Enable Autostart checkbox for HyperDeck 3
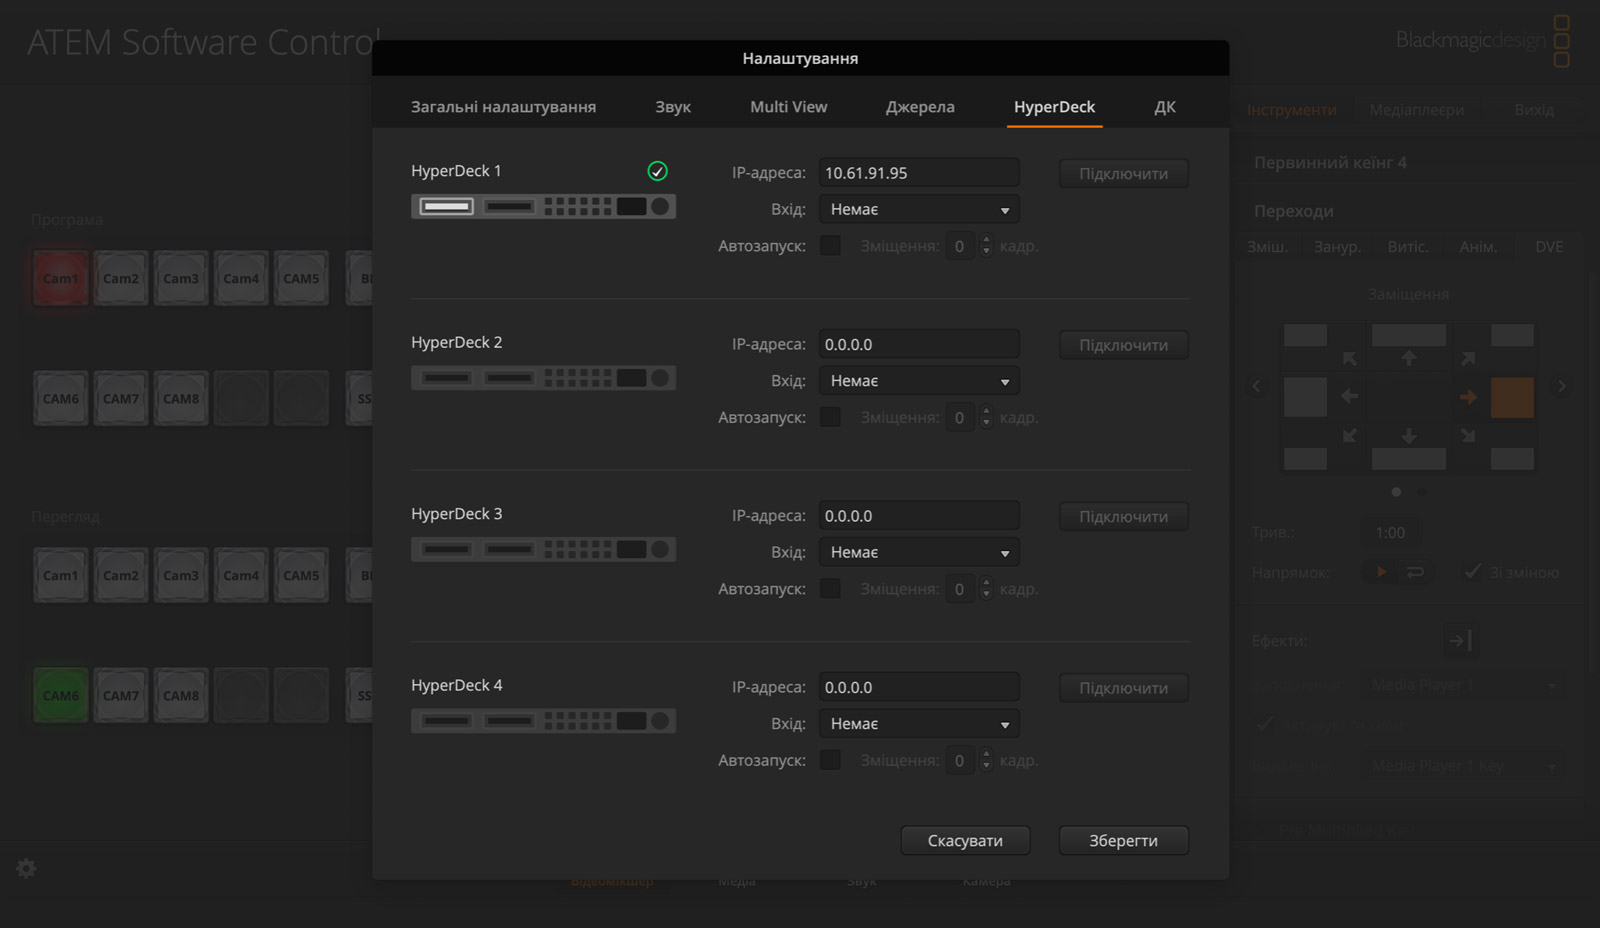 point(830,588)
